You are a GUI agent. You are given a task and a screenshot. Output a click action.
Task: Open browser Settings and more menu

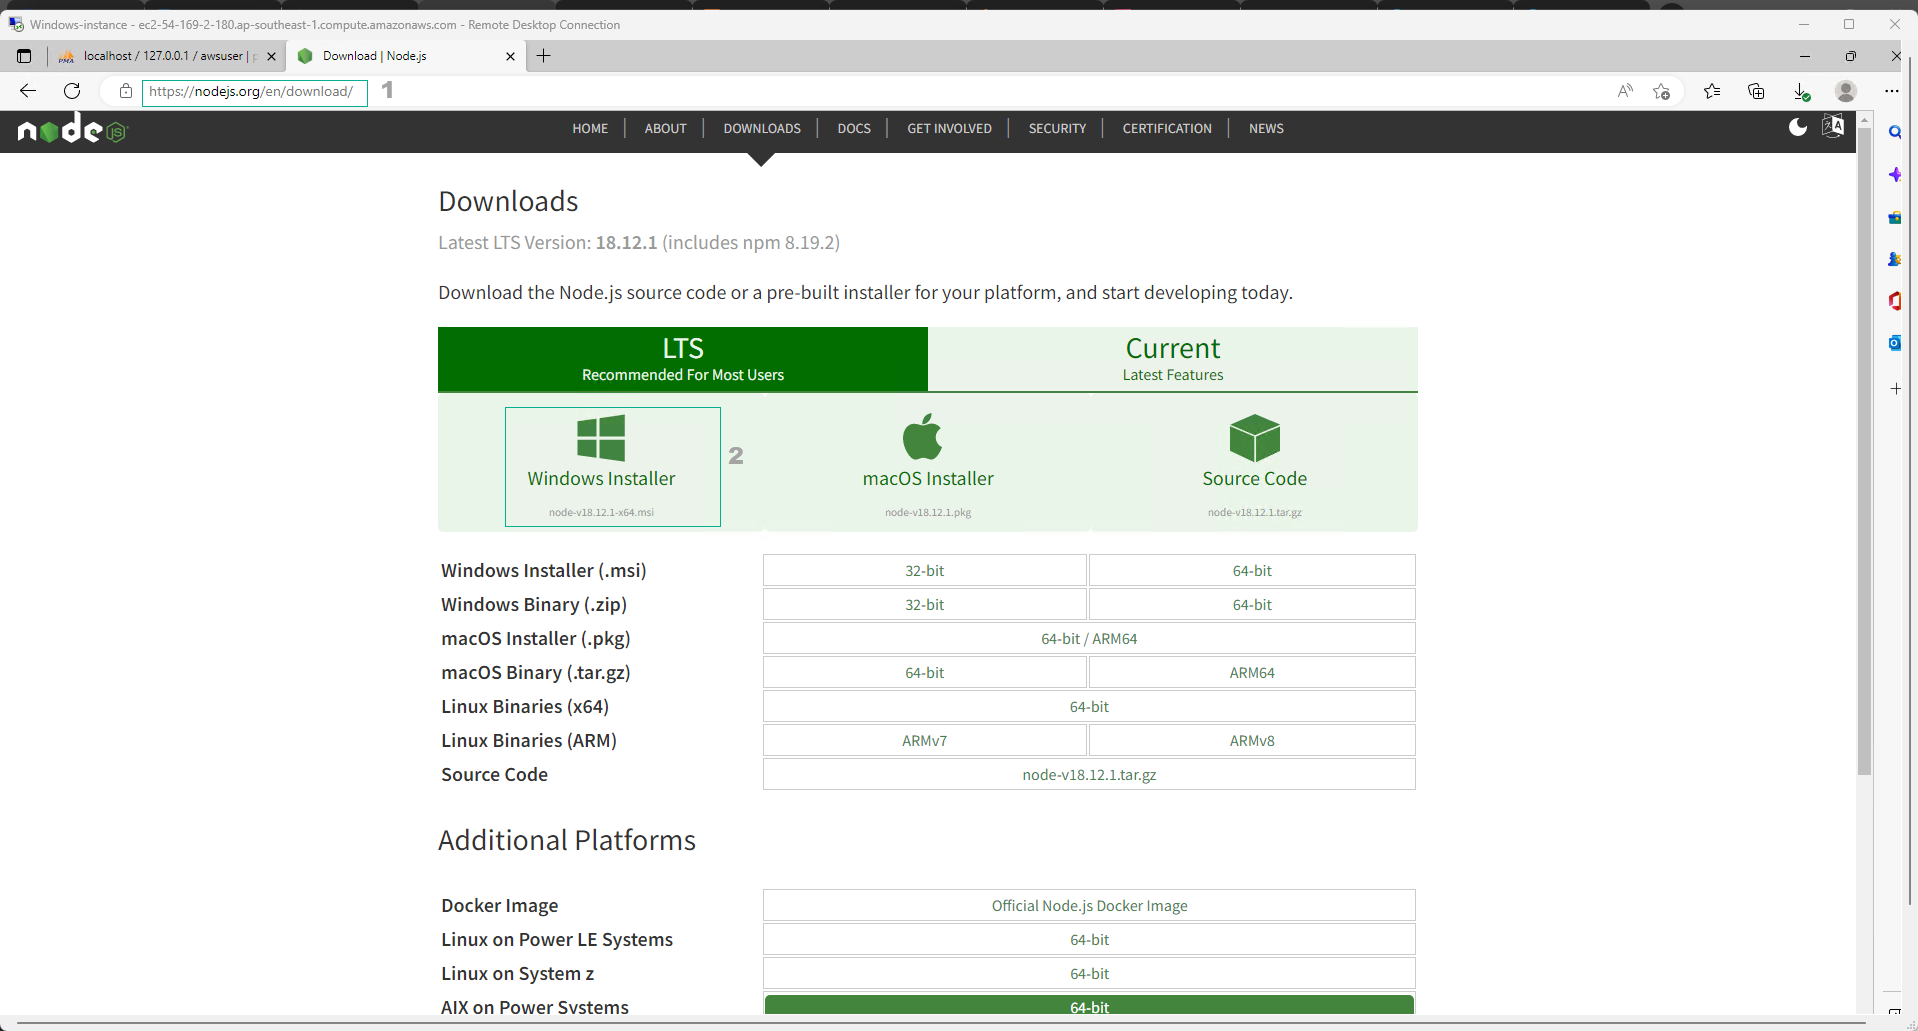[x=1892, y=91]
